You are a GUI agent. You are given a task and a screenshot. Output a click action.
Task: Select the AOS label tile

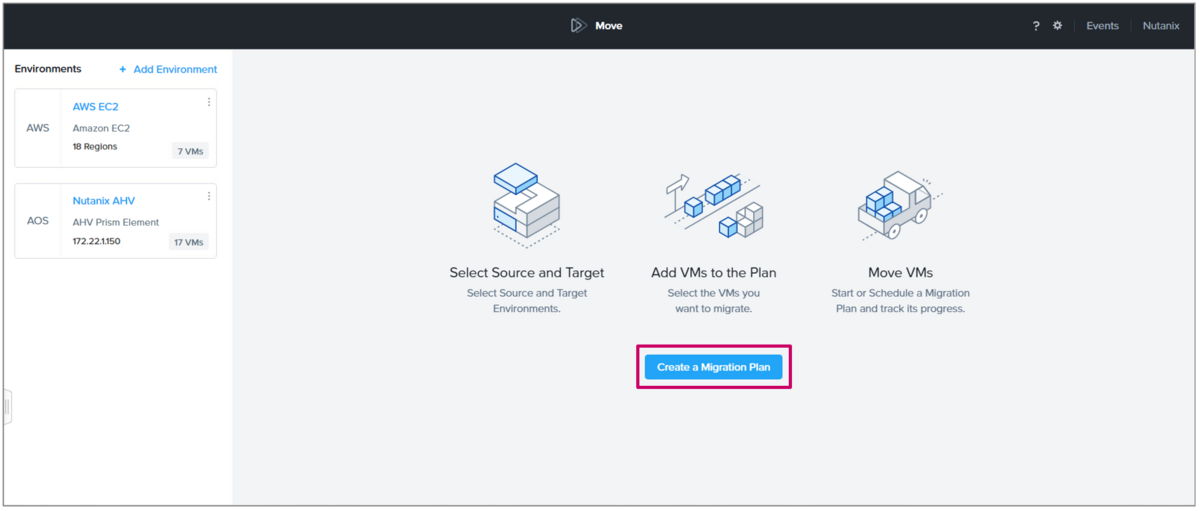pos(38,221)
